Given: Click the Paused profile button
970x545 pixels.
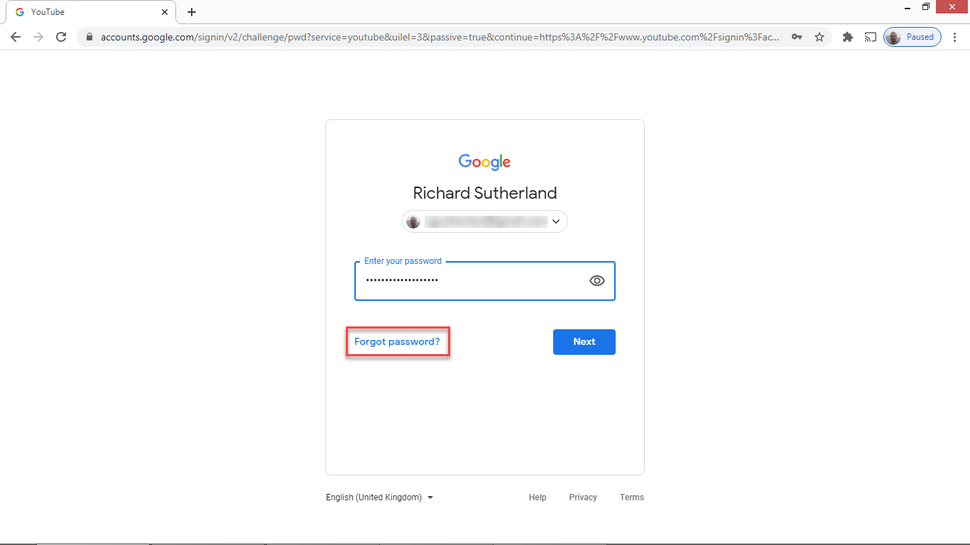Looking at the screenshot, I should 911,37.
